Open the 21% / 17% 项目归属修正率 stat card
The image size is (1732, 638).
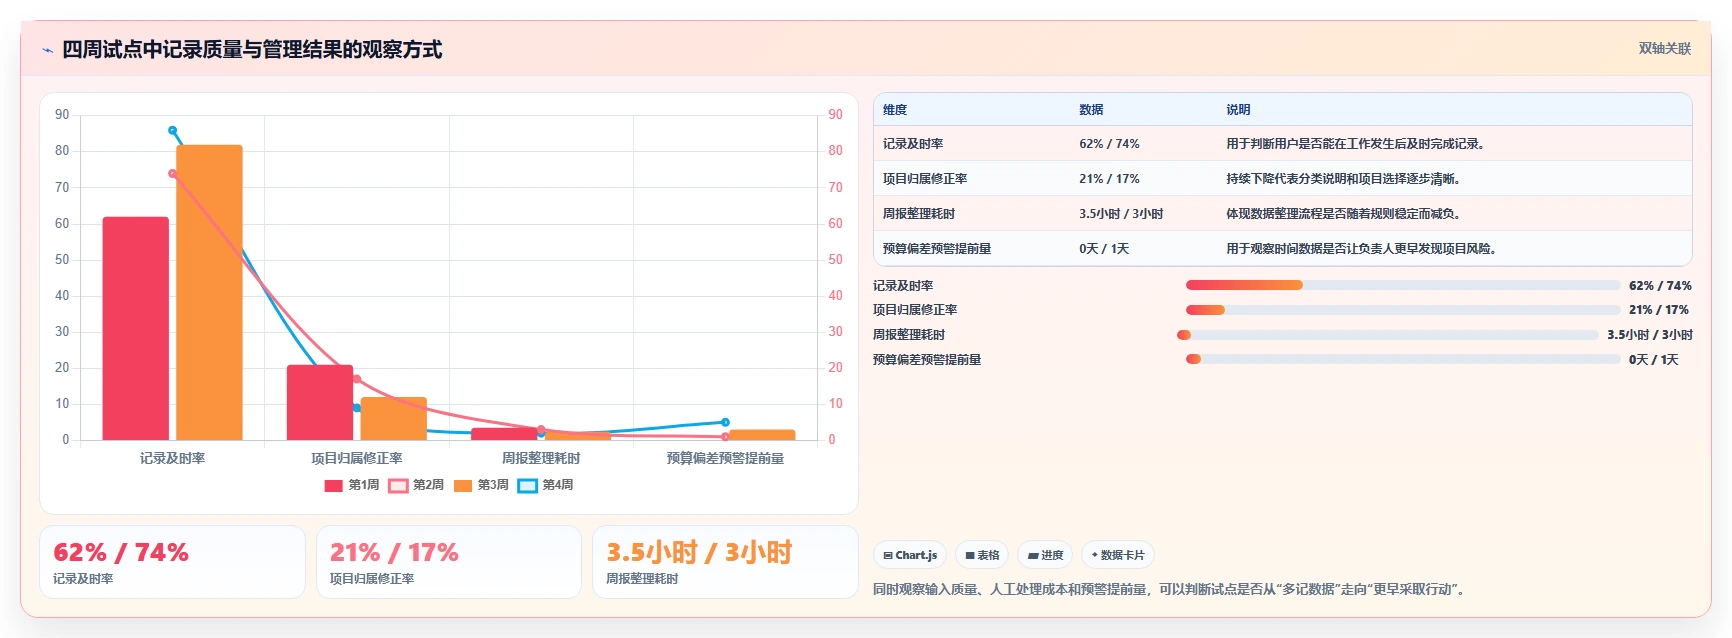[449, 562]
